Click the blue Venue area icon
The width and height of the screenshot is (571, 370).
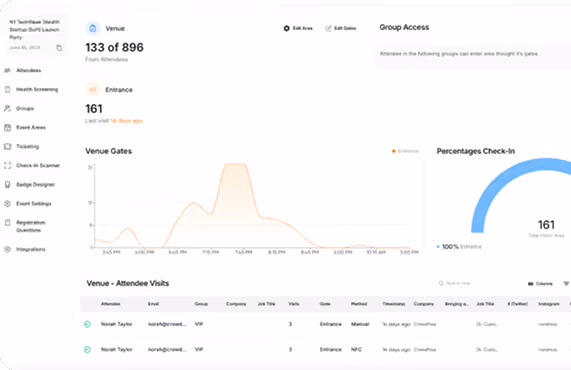pos(92,28)
